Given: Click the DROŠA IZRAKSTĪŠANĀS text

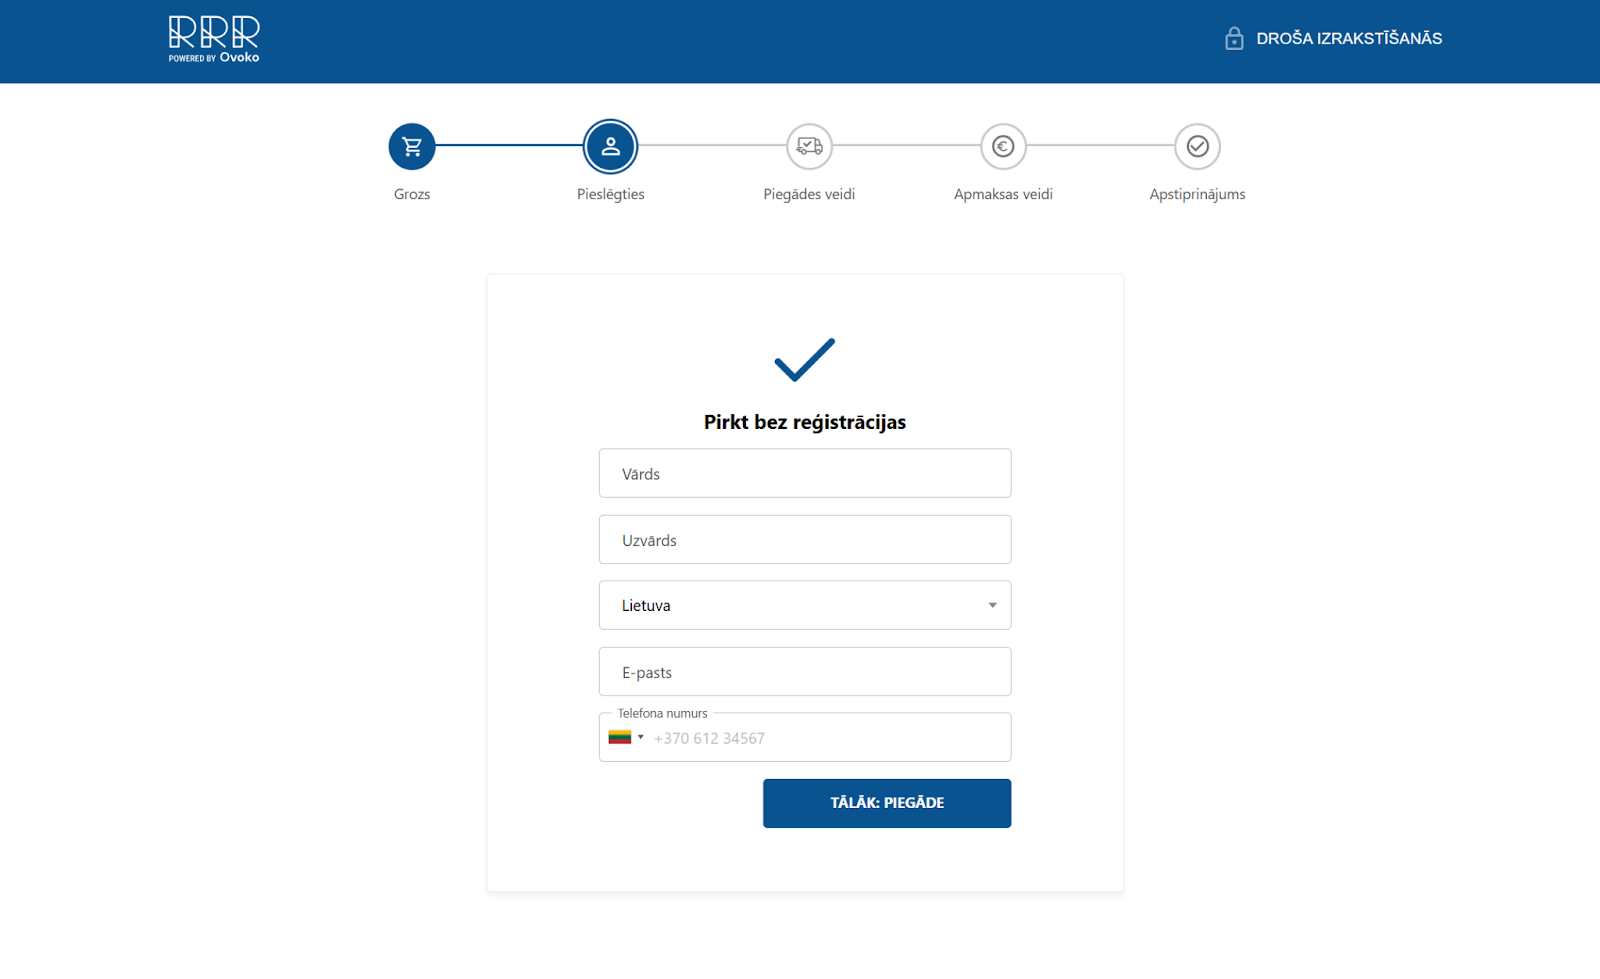Looking at the screenshot, I should tap(1349, 38).
